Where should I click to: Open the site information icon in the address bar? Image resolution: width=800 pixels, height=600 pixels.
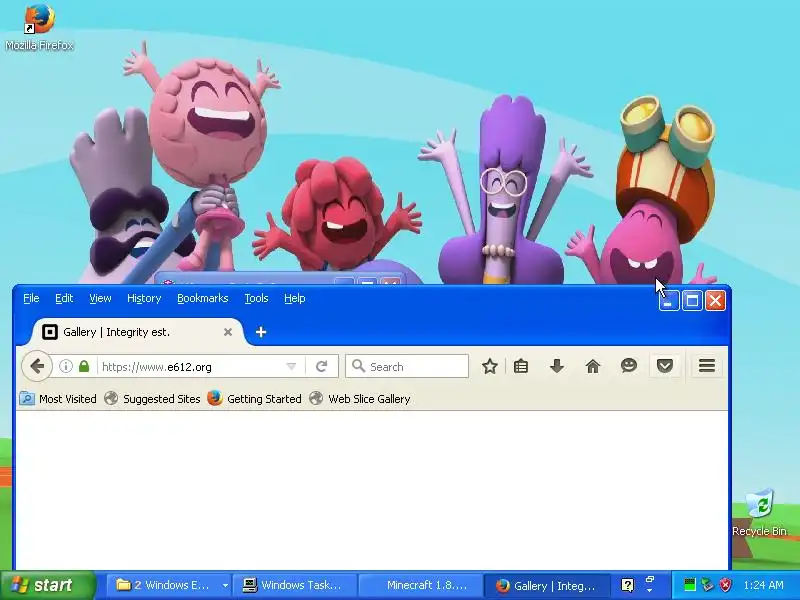coord(66,366)
